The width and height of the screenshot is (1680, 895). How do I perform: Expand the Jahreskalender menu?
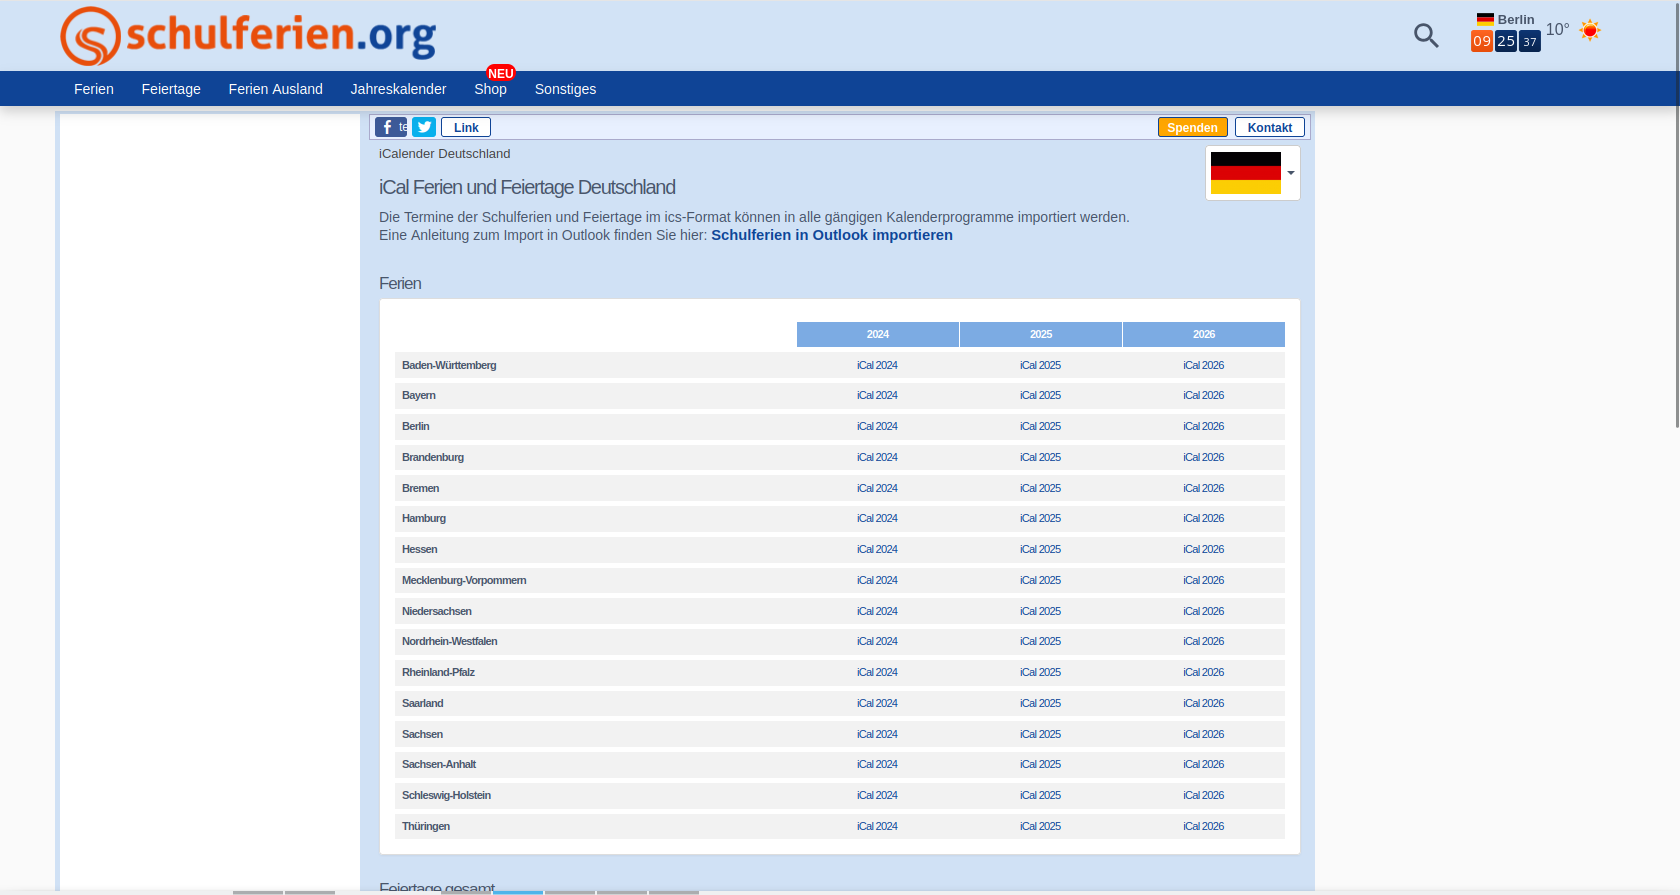[398, 89]
